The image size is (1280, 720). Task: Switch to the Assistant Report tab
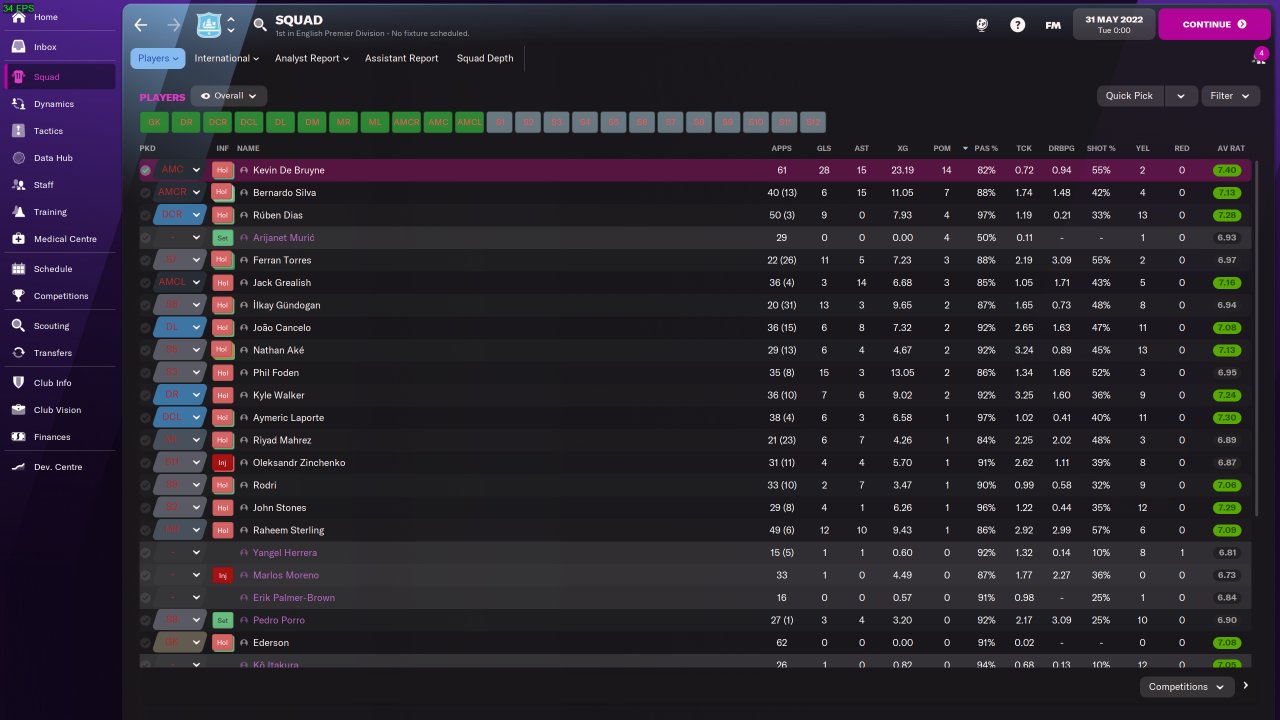click(x=401, y=58)
